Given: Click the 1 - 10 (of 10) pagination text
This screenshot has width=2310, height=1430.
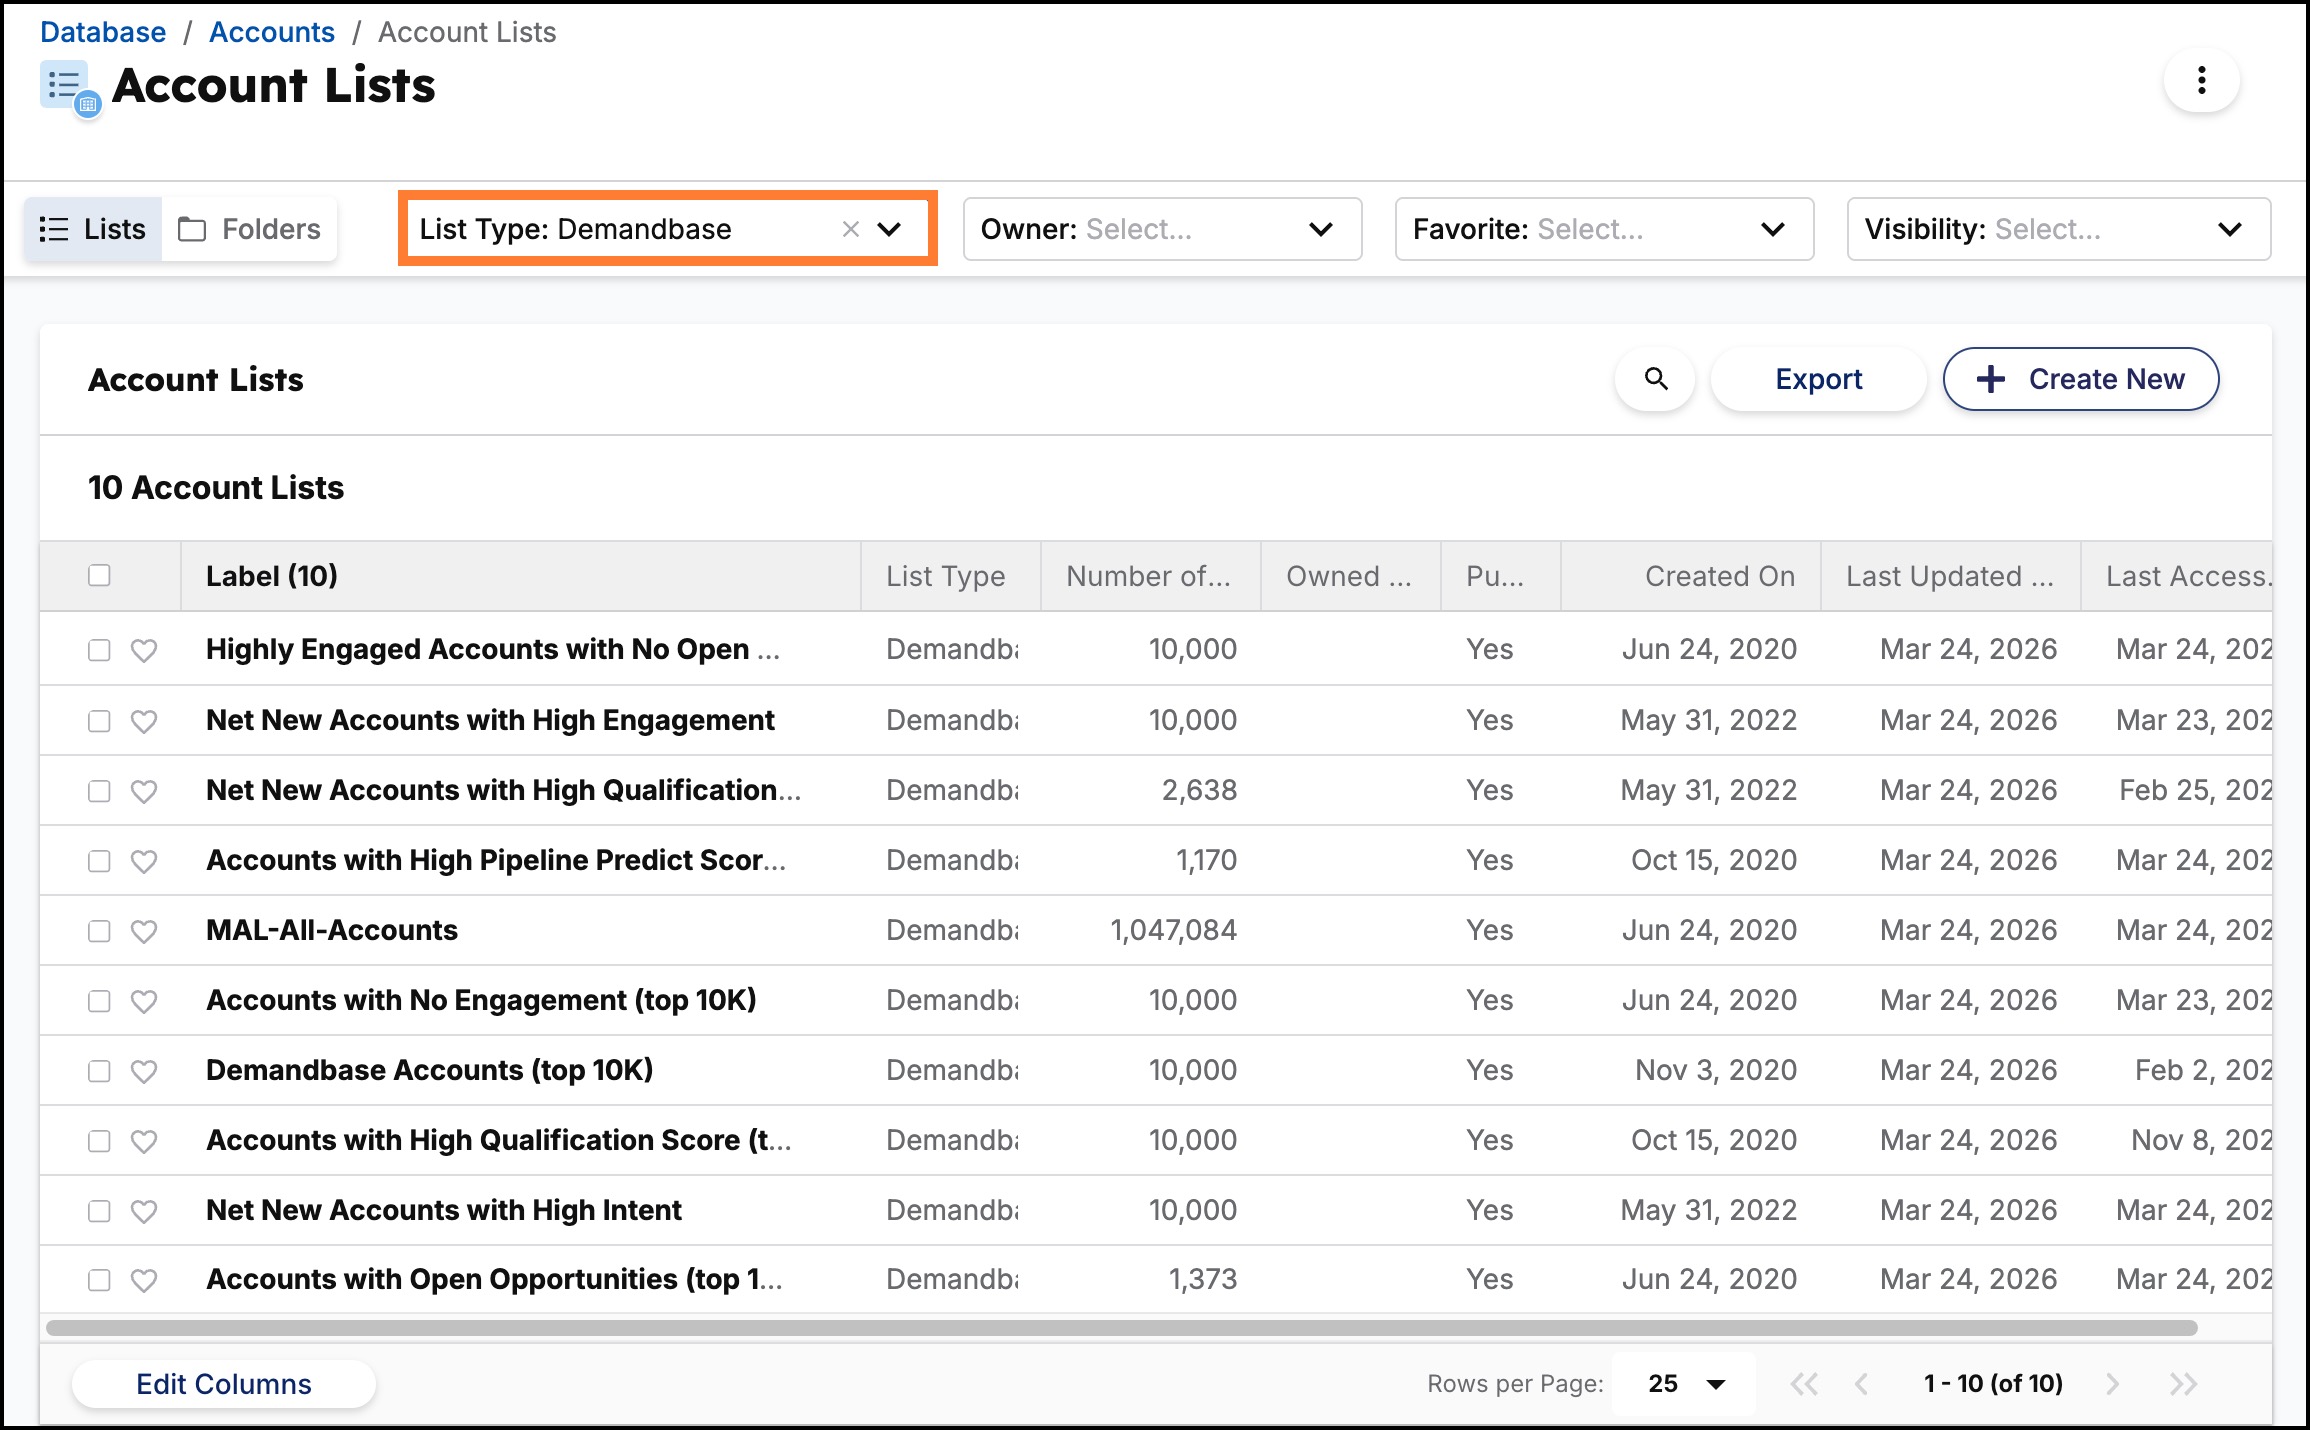Looking at the screenshot, I should click(1993, 1384).
